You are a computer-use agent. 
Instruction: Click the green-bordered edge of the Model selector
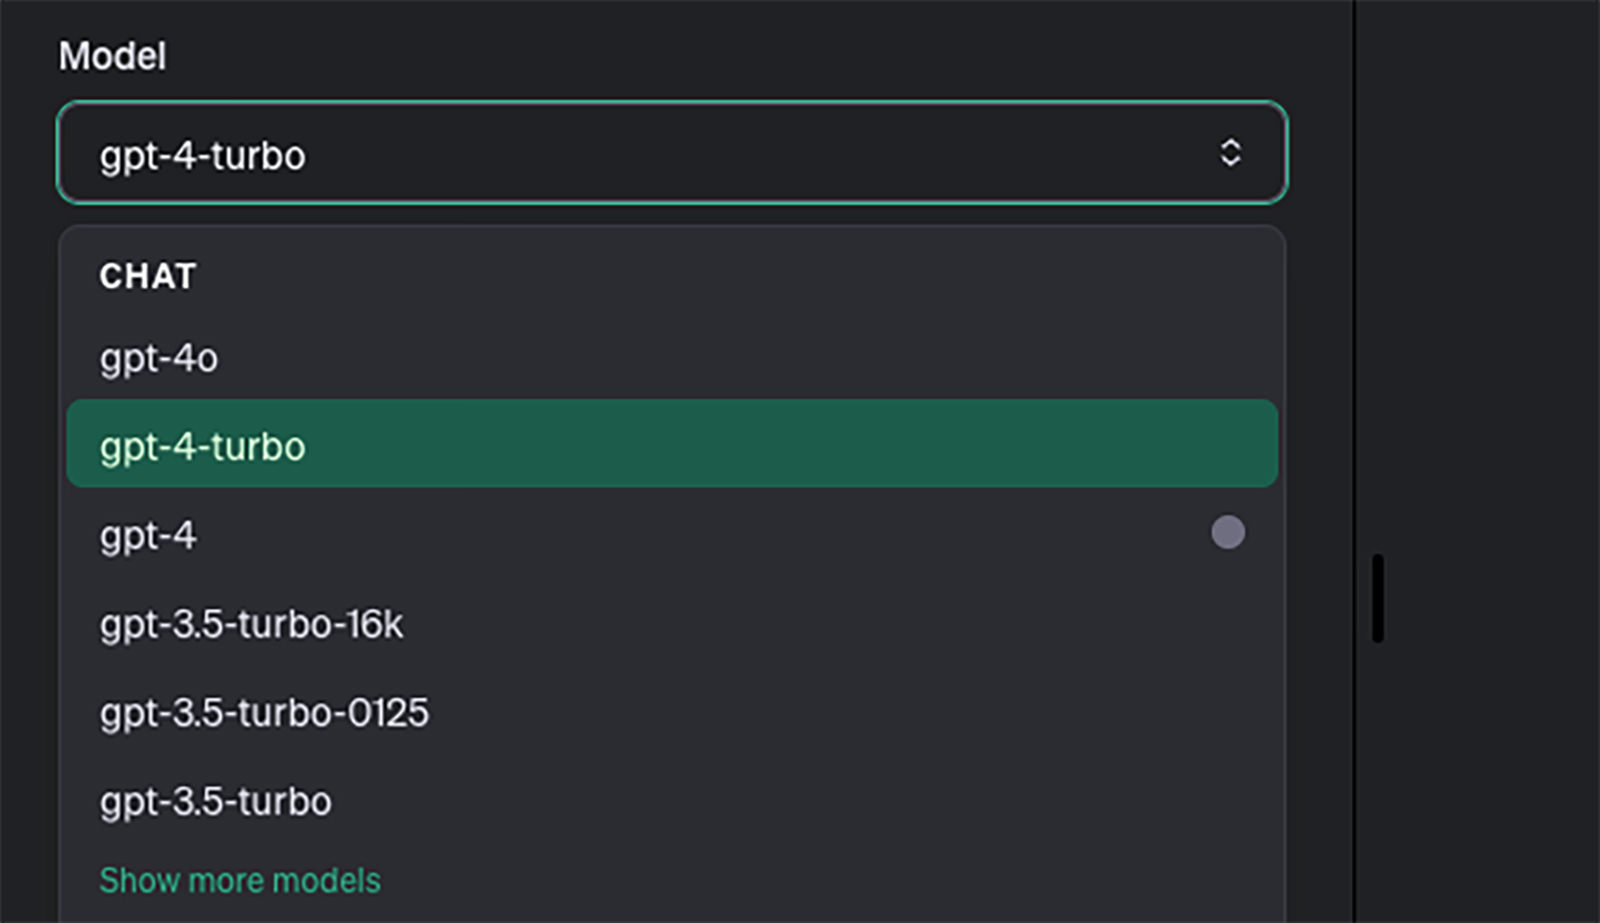point(672,102)
